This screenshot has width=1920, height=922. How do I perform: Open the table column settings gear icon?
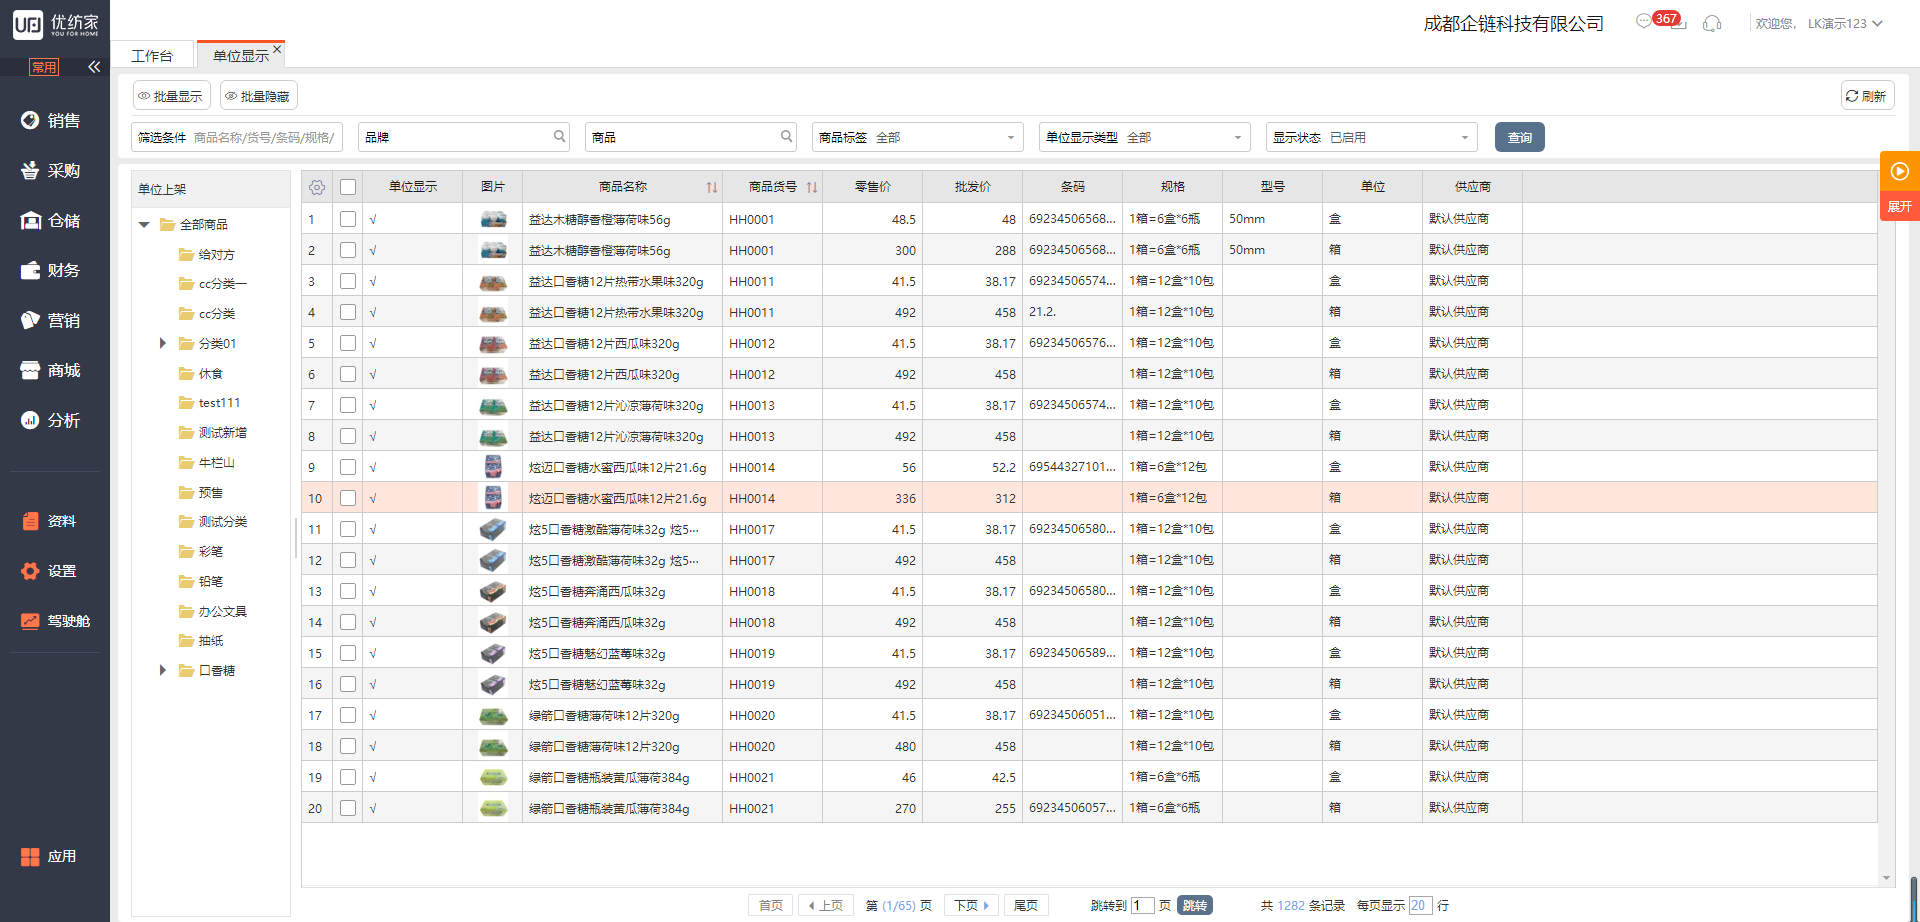(x=317, y=187)
